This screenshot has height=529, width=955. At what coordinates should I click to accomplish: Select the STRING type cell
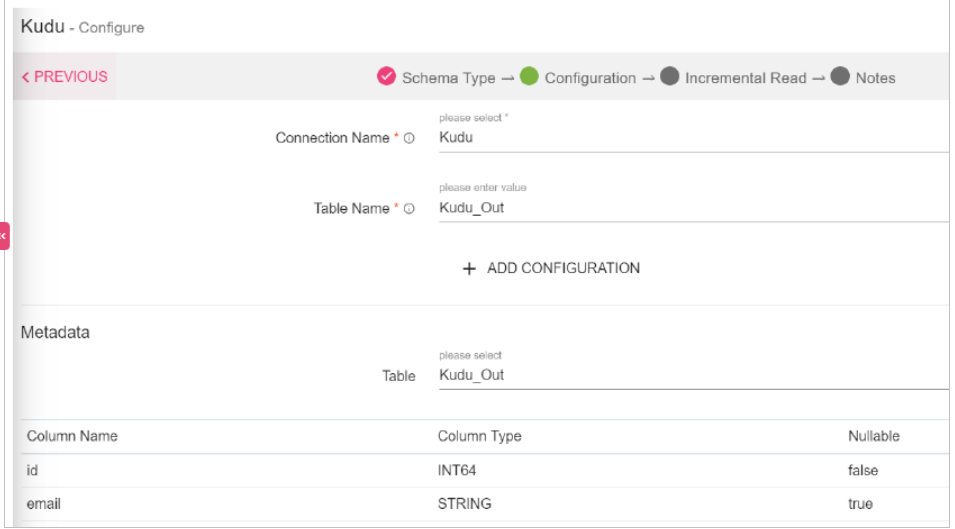tap(464, 503)
